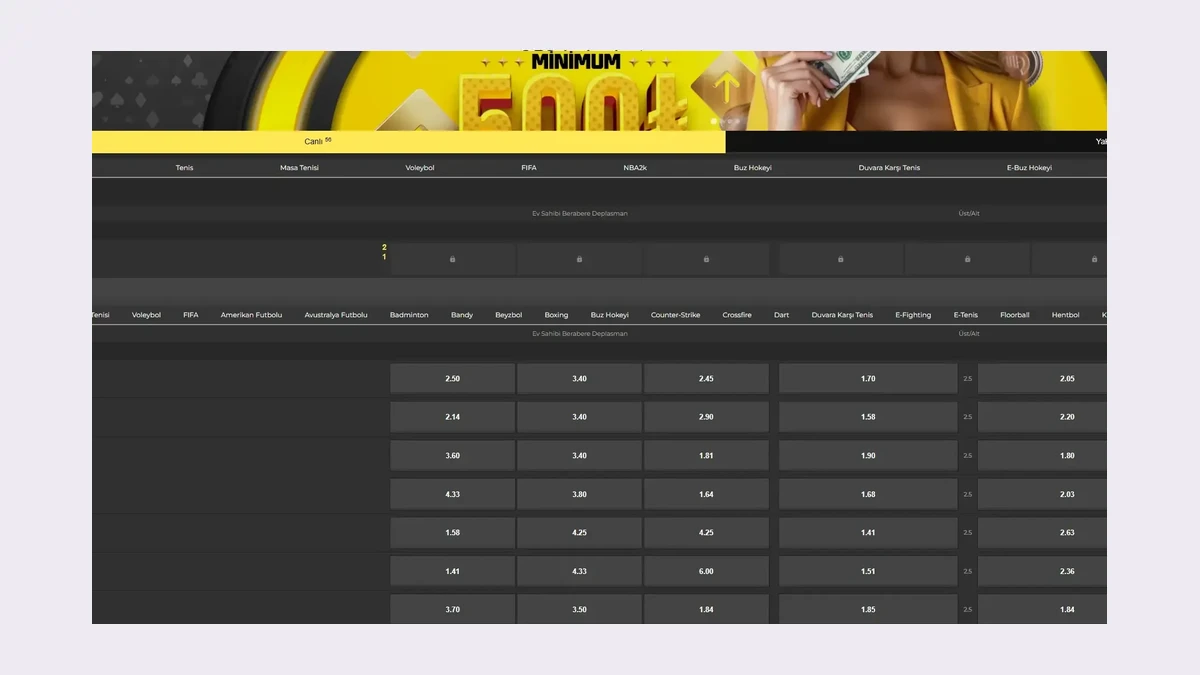
Task: Switch to the Masa Tenisi live category
Action: [299, 168]
